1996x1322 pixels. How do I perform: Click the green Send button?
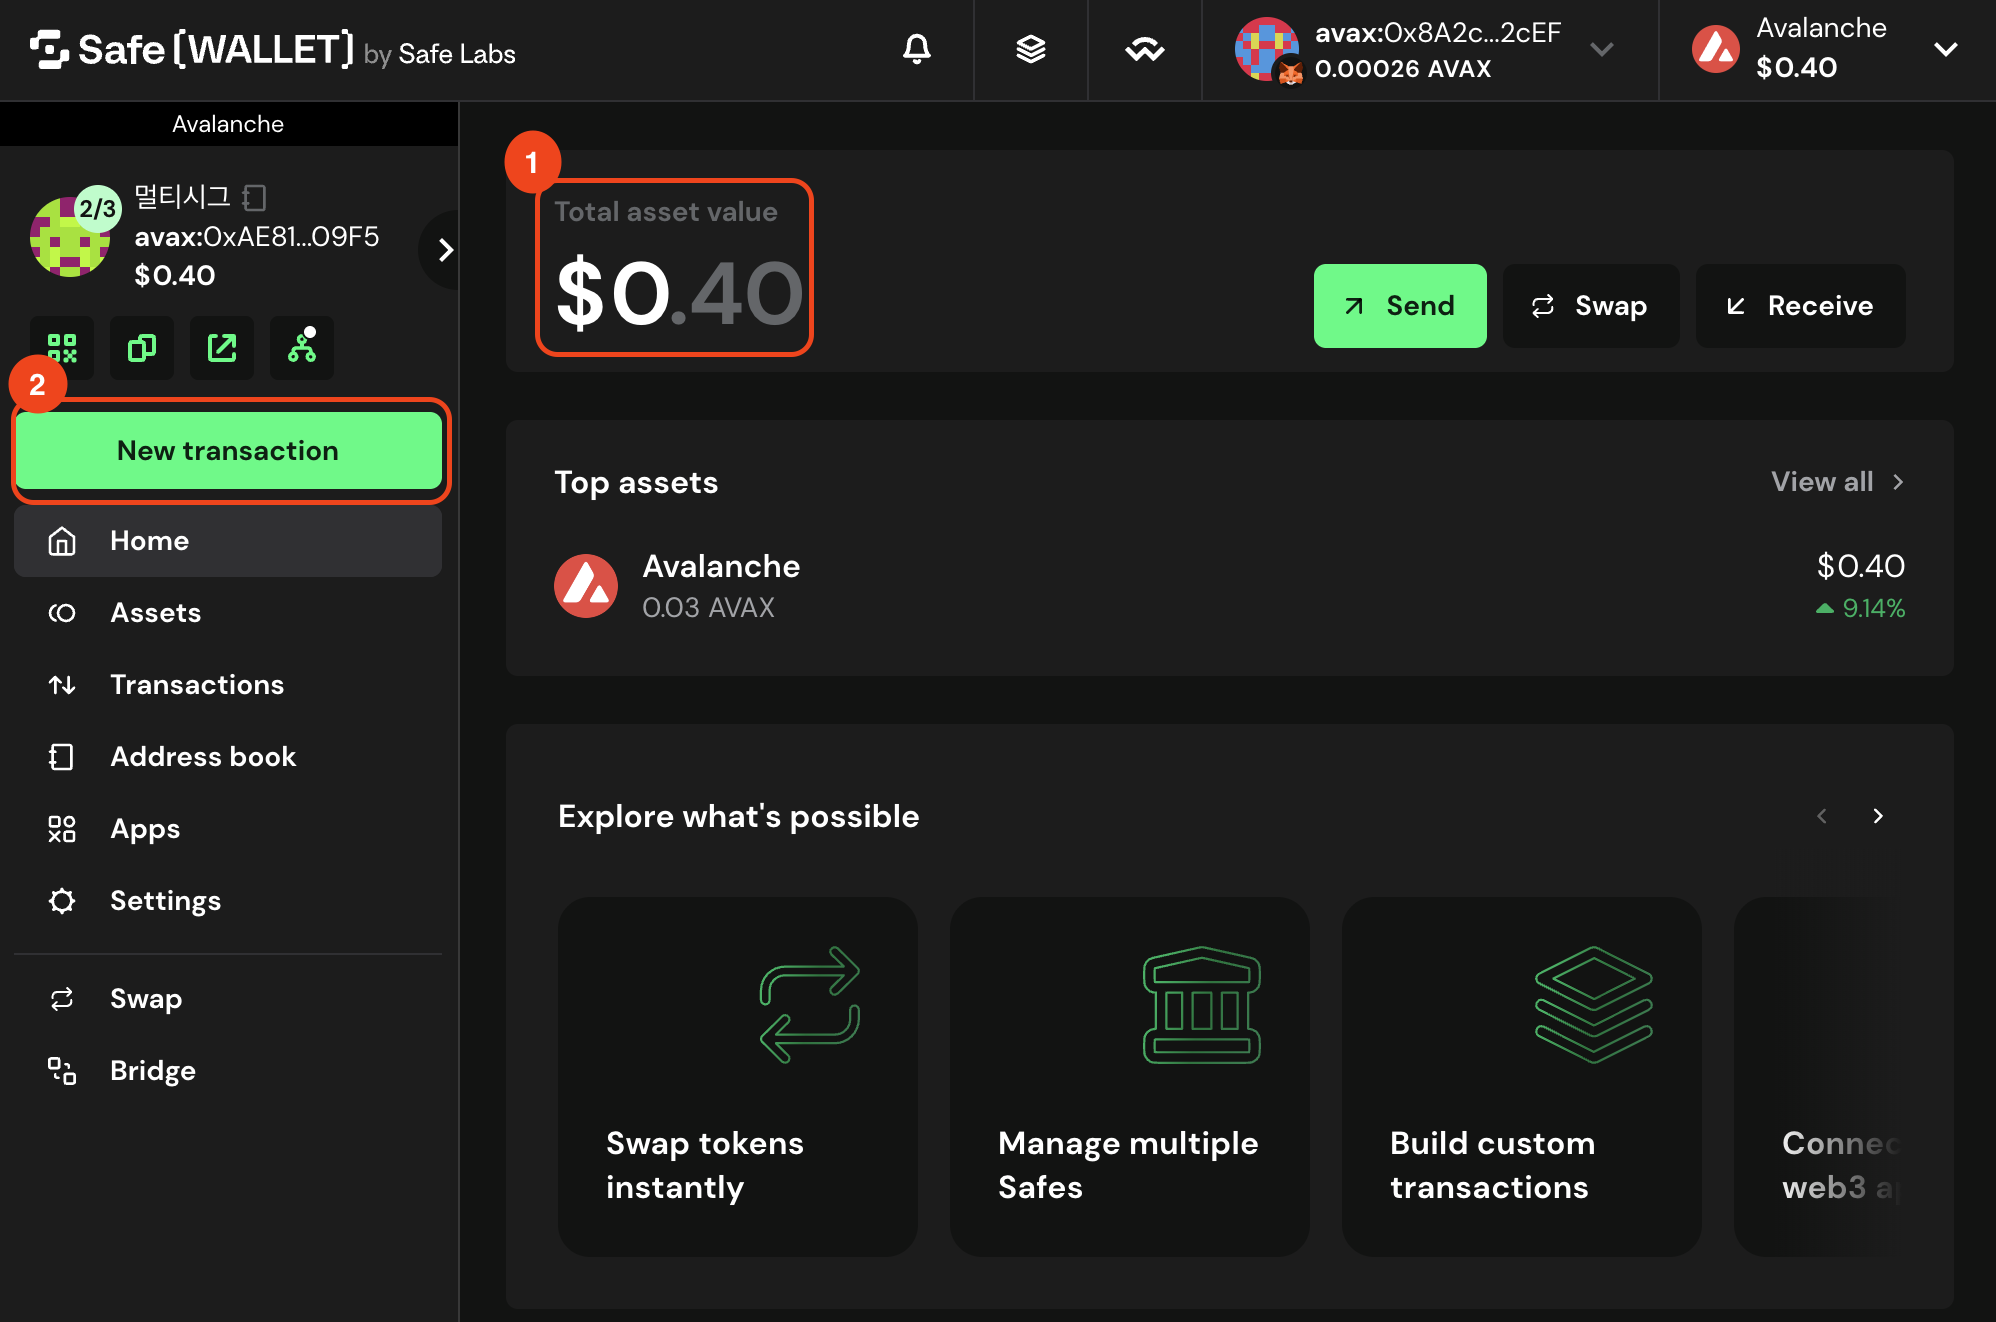(1400, 306)
